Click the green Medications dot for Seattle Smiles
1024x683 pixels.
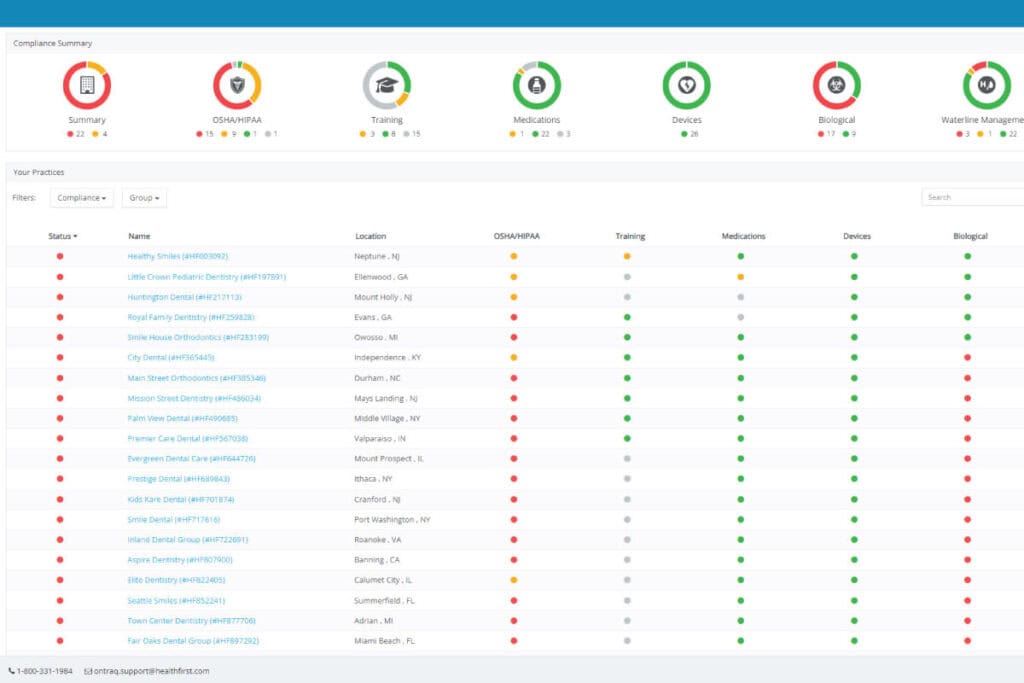pos(741,600)
